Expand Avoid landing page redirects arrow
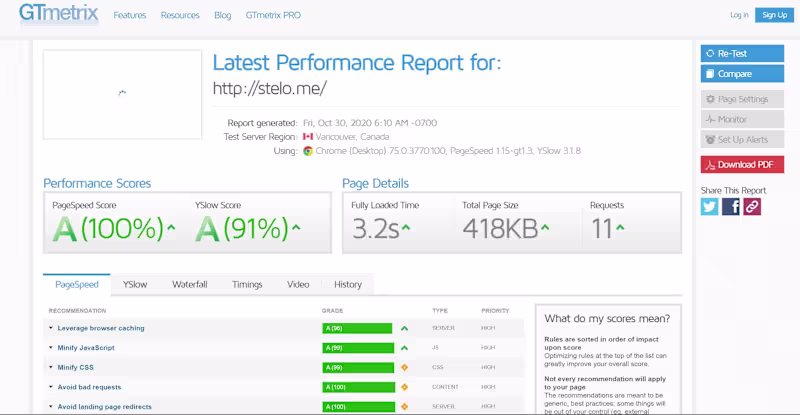Image resolution: width=800 pixels, height=415 pixels. click(x=51, y=407)
